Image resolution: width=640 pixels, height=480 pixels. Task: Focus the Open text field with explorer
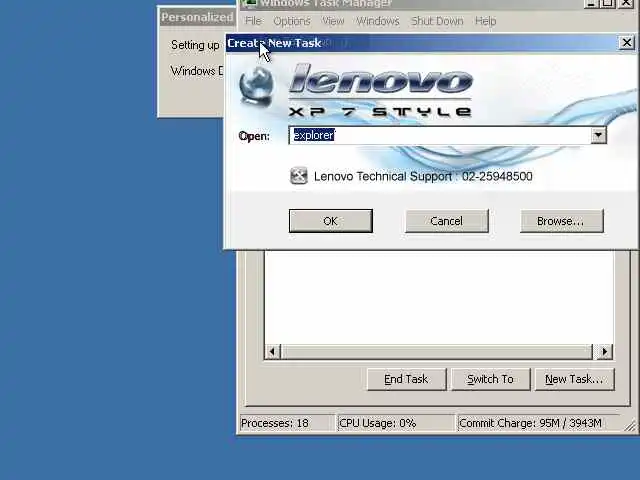click(440, 135)
